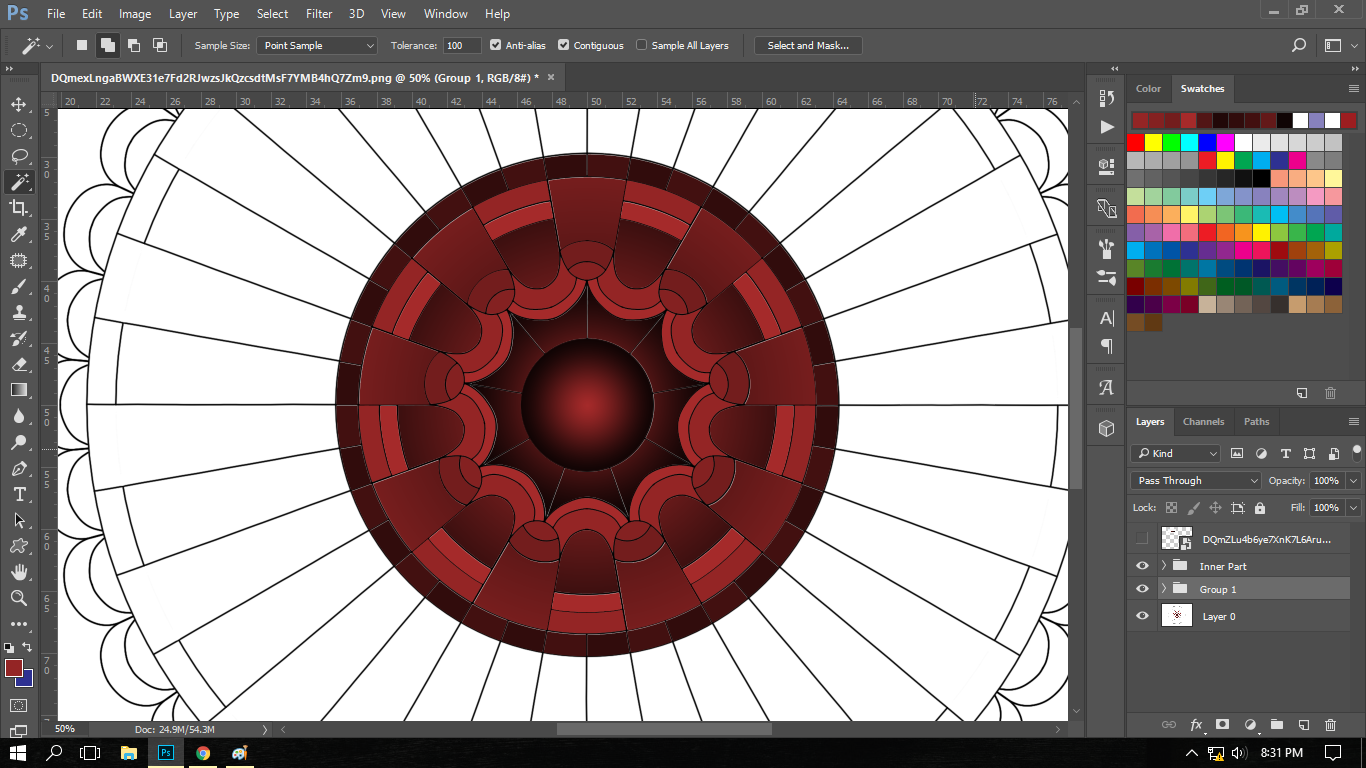
Task: Pick the pure red swatch
Action: (x=1136, y=143)
